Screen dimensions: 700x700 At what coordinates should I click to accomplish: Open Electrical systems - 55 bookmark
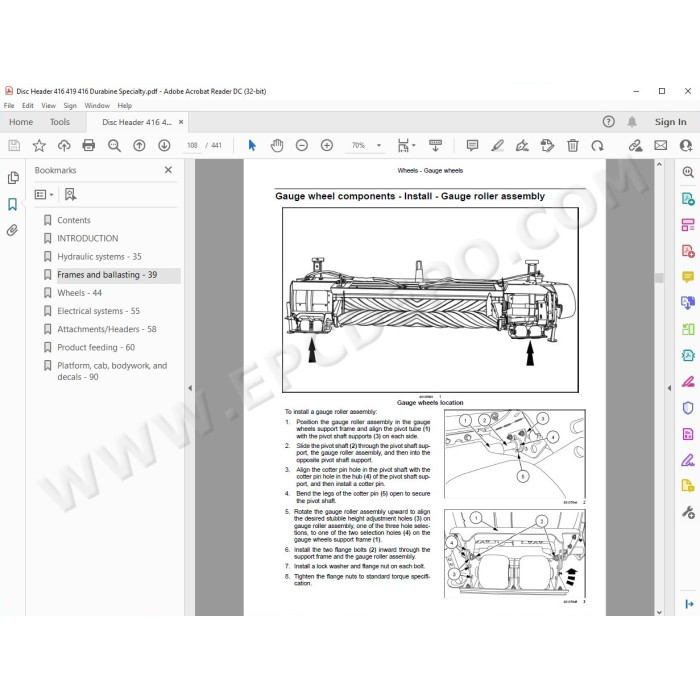(x=98, y=311)
